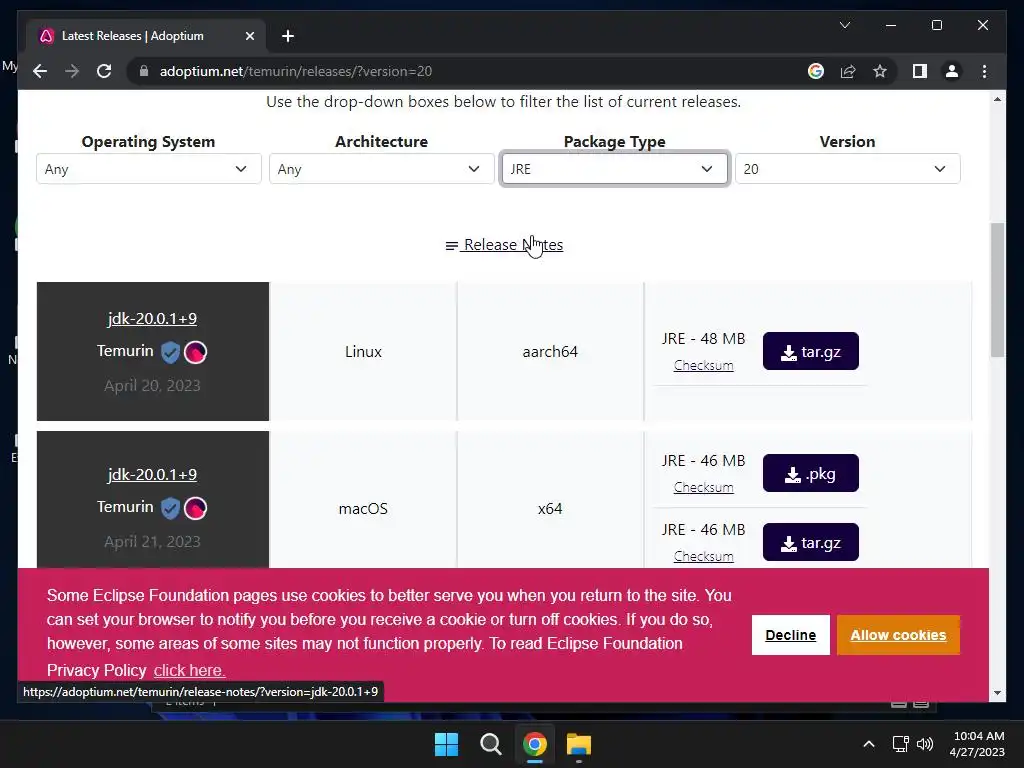Click the page vertical scrollbar thumb
The image size is (1024, 768).
tap(997, 289)
